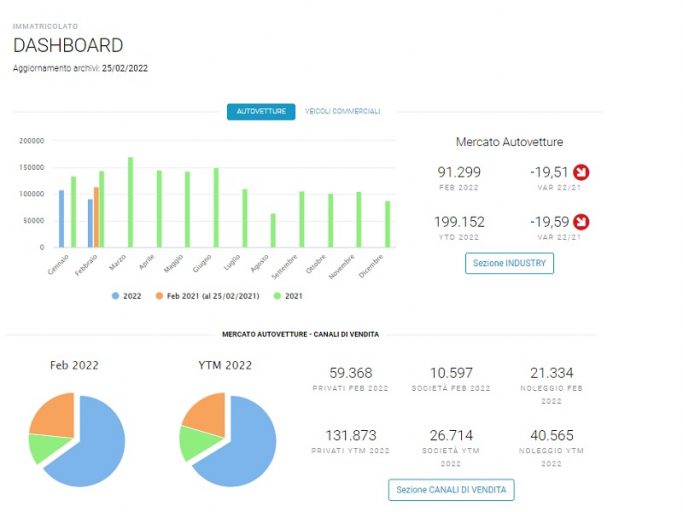Click the 199.152 YTD 2022 value
Viewport: 683px width, 512px height.
pyautogui.click(x=459, y=222)
